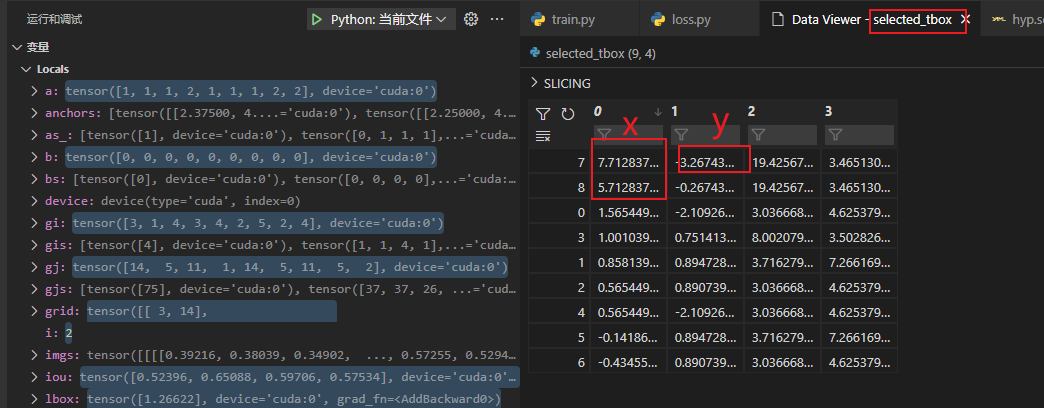
Task: Select cell 3.465130... in row 8
Action: point(860,187)
